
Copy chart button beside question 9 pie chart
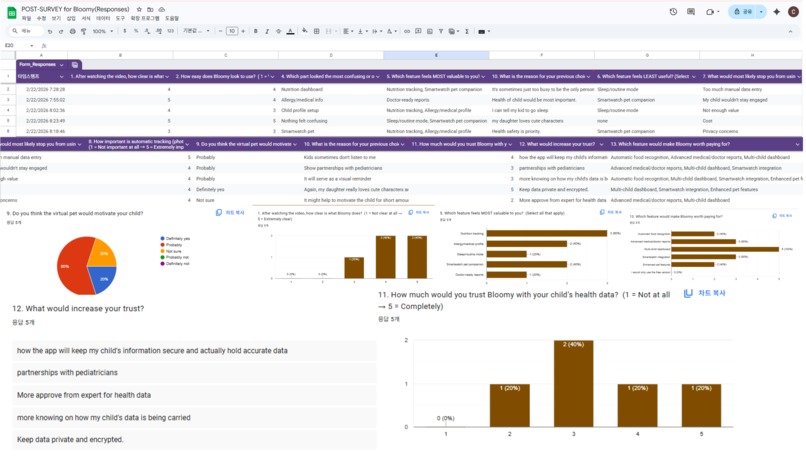[x=230, y=213]
